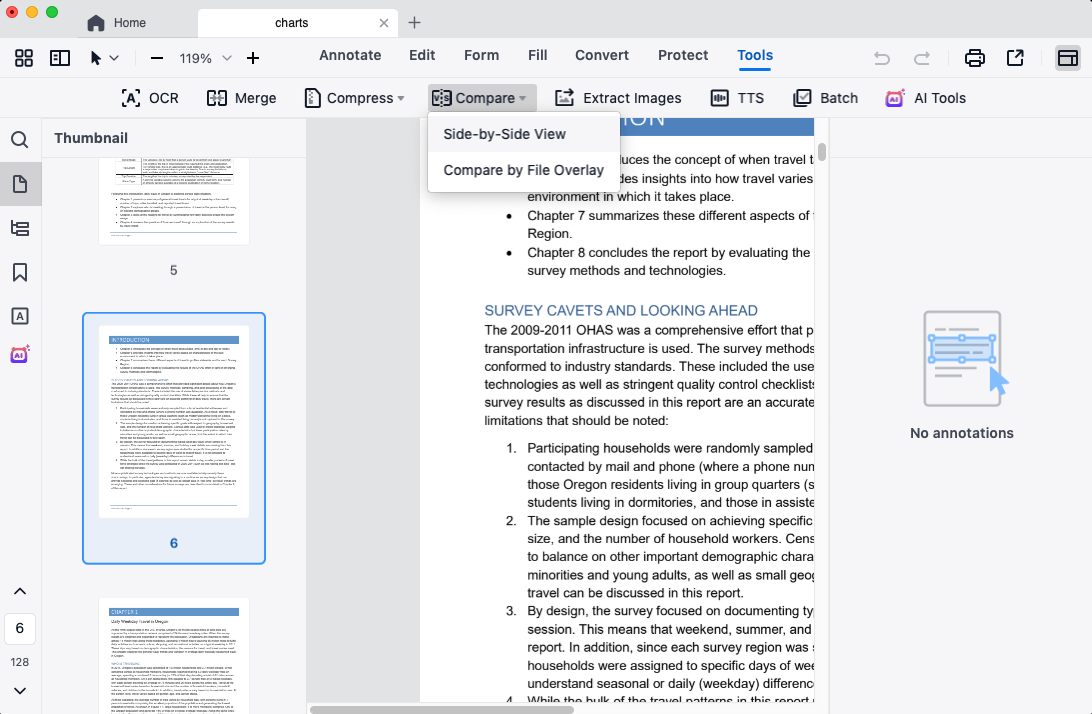1092x714 pixels.
Task: Open AI Tools
Action: coord(925,98)
